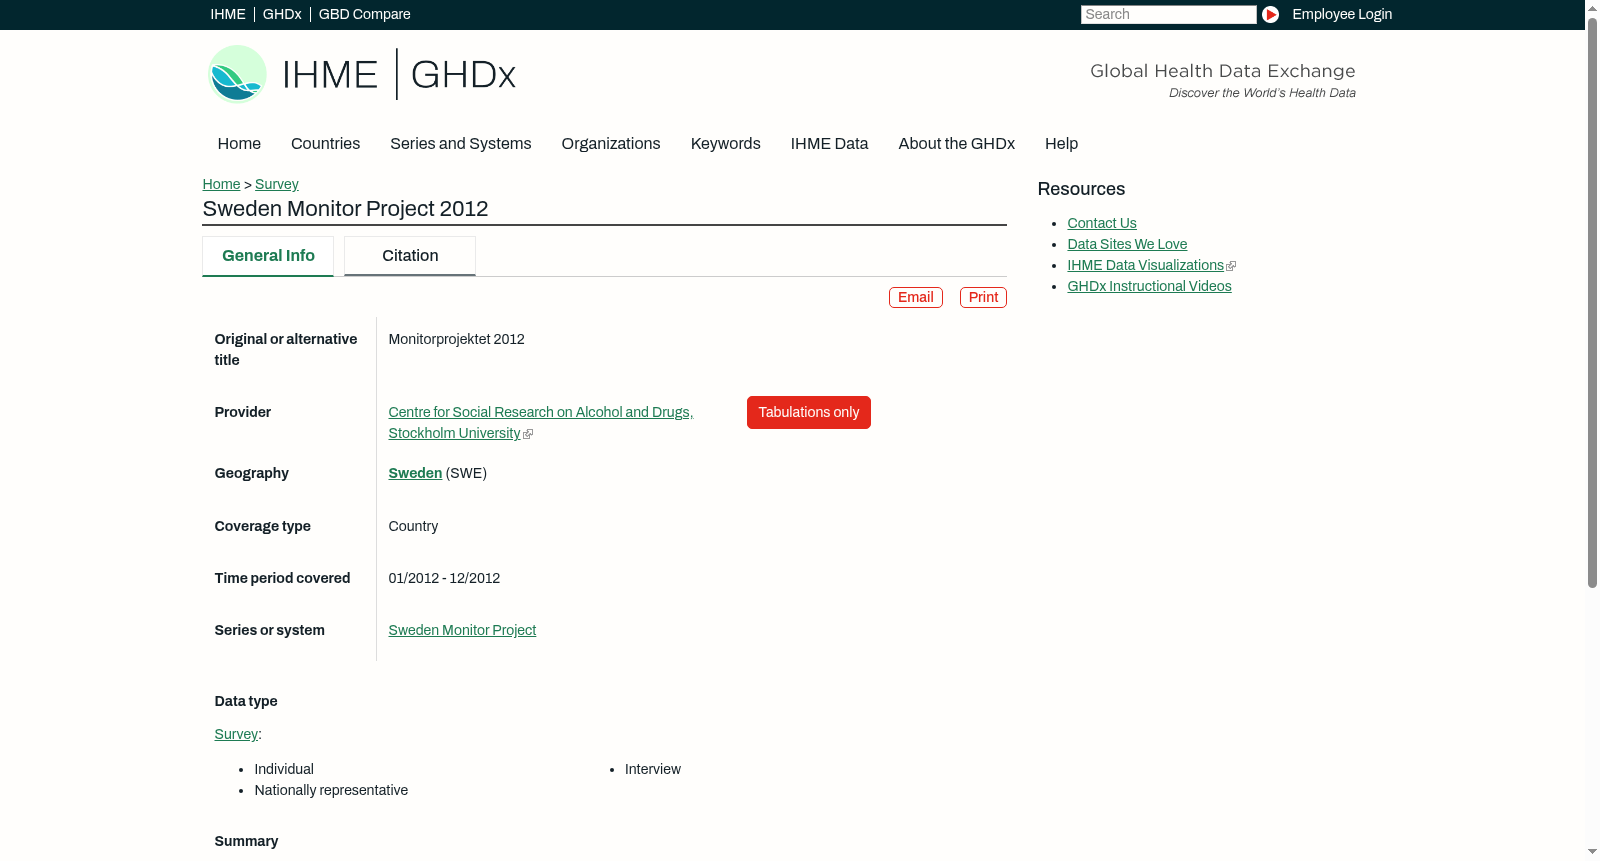This screenshot has height=861, width=1600.
Task: Click the Survey breadcrumb link
Action: click(x=277, y=184)
